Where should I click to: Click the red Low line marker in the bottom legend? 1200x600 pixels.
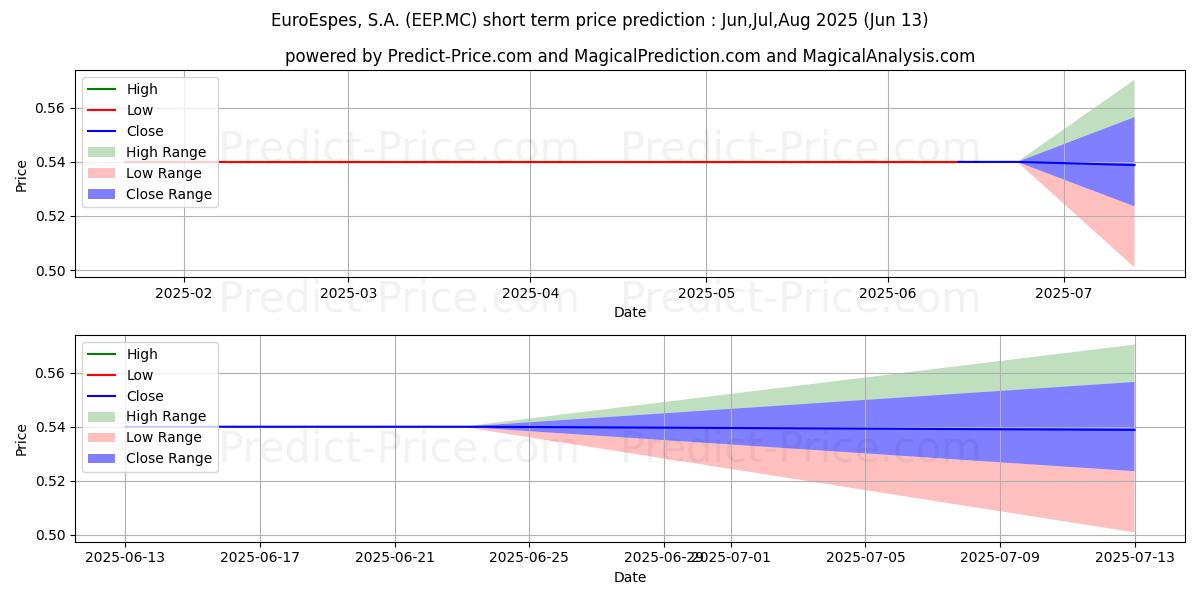[102, 375]
